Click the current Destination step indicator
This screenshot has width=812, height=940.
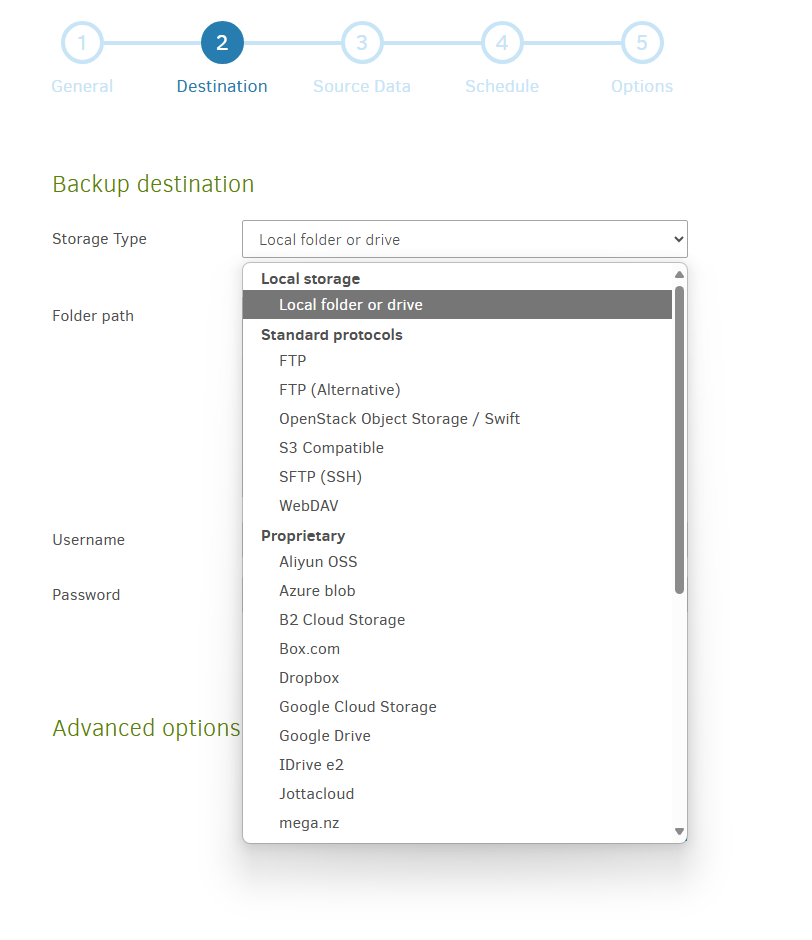click(x=222, y=43)
